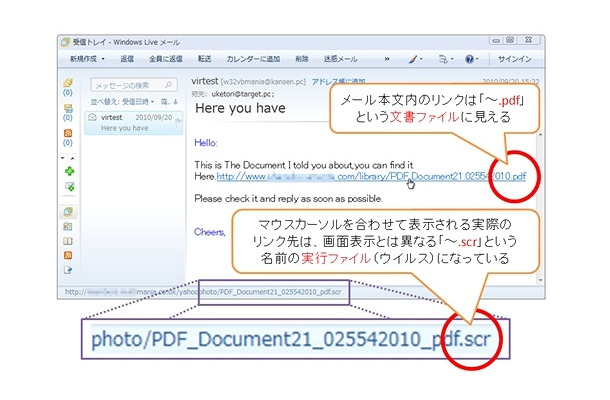This screenshot has height=400, width=610.
Task: Click the status bar URL ending pdf.scr
Action: pos(203,291)
